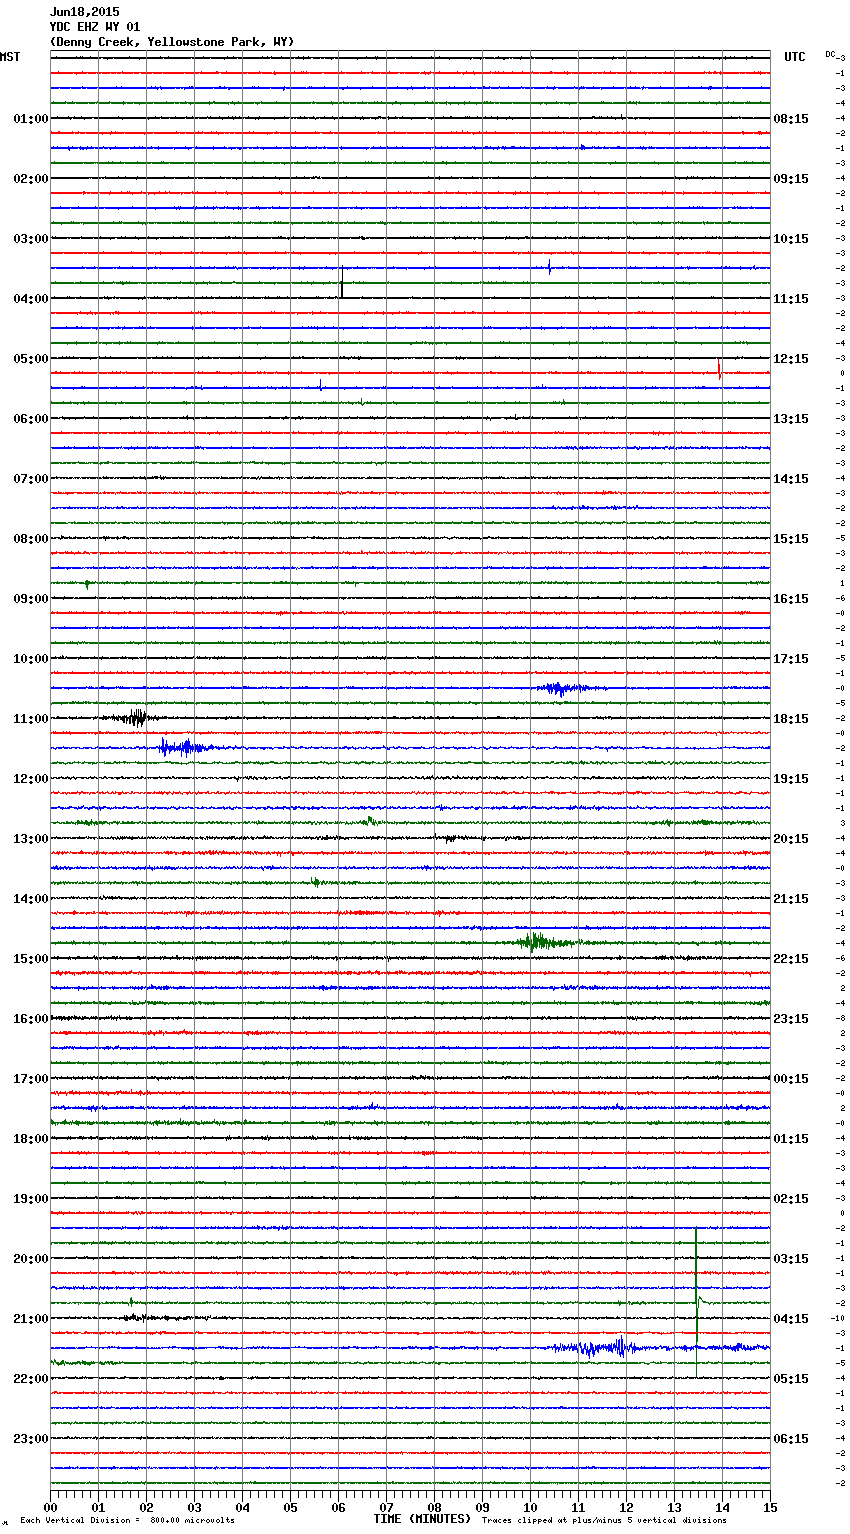The height and width of the screenshot is (1534, 850).
Task: Select the 07:00 MST time label
Action: (x=31, y=479)
